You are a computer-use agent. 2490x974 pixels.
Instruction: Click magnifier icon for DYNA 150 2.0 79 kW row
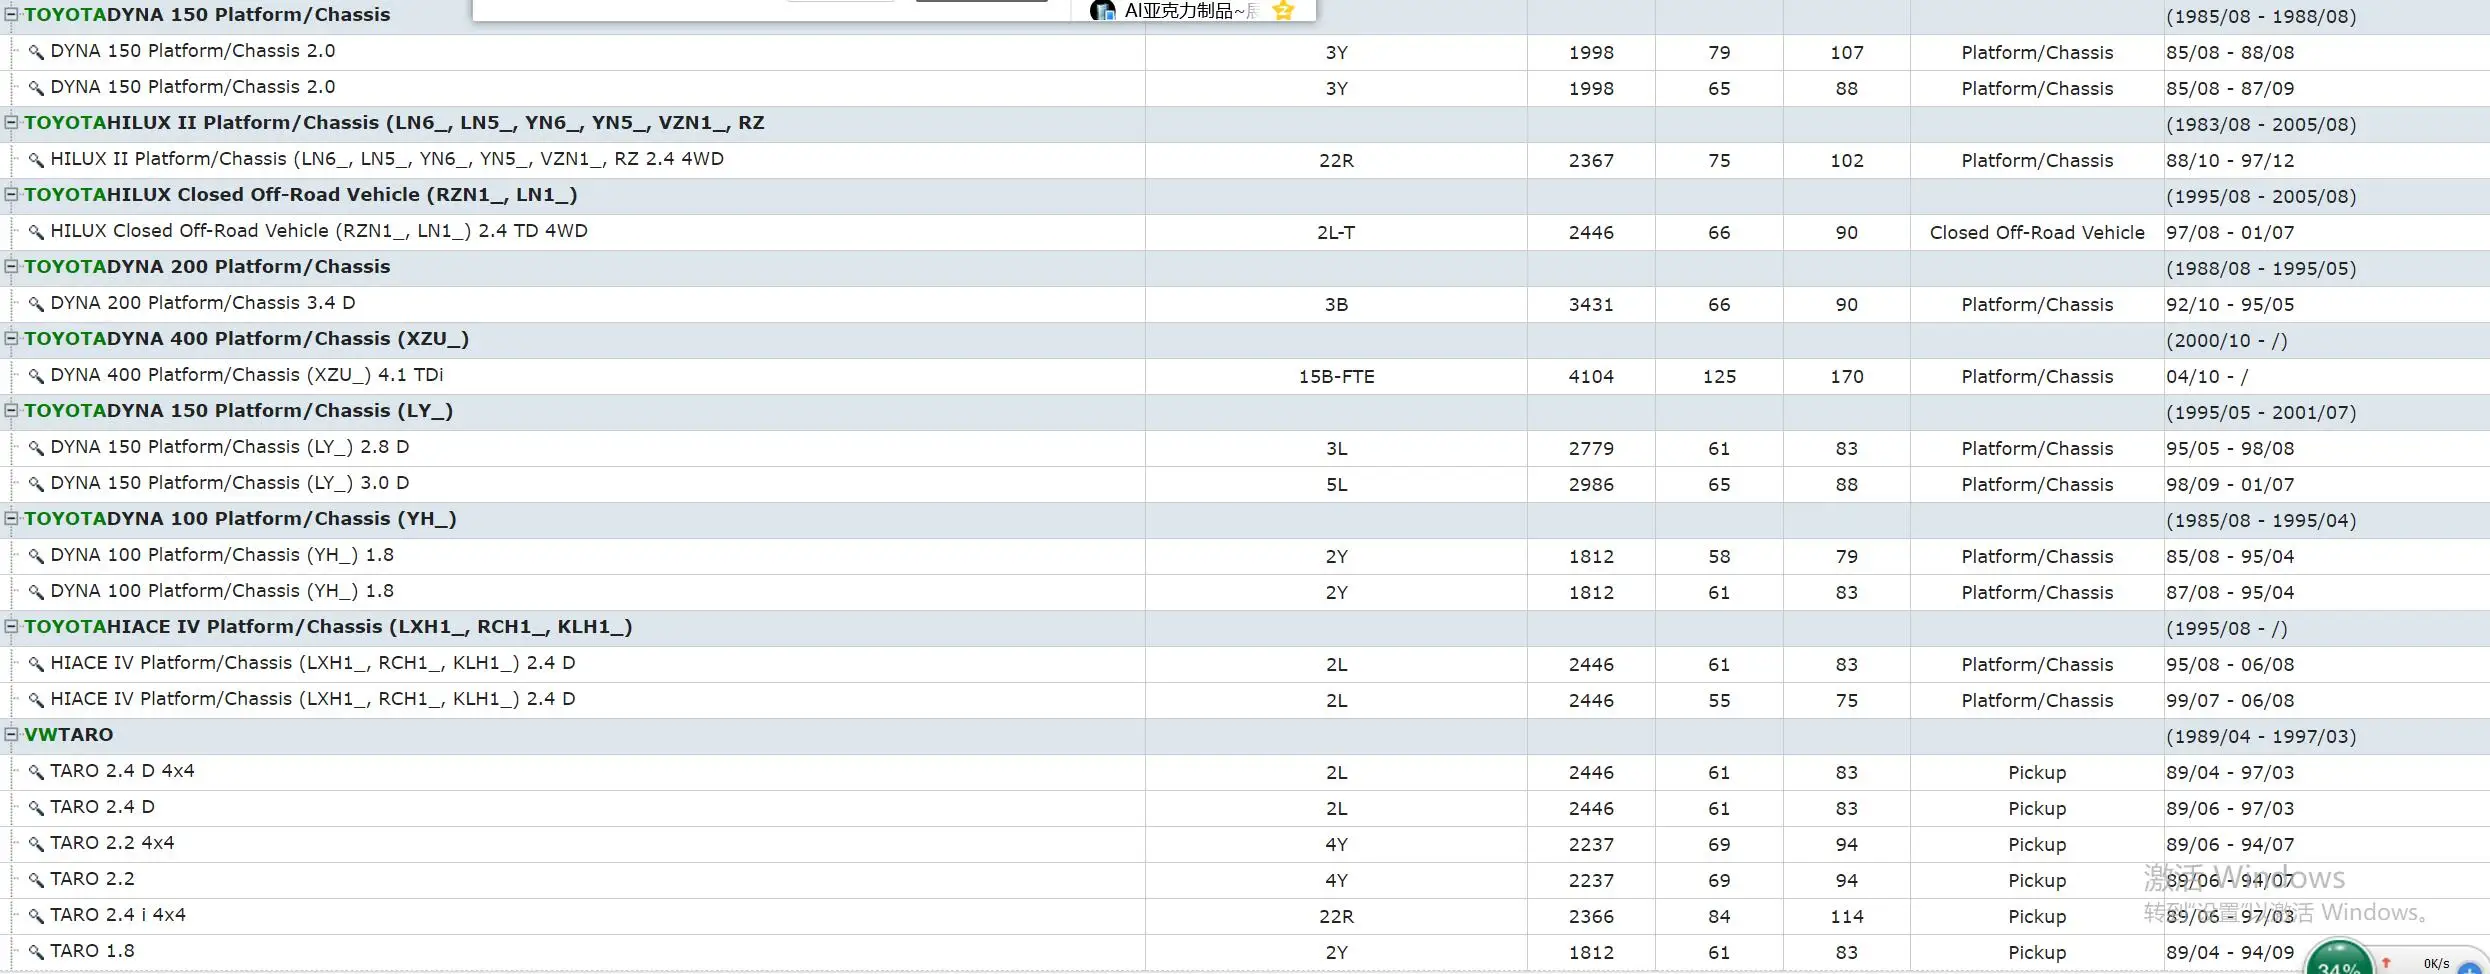[x=36, y=52]
